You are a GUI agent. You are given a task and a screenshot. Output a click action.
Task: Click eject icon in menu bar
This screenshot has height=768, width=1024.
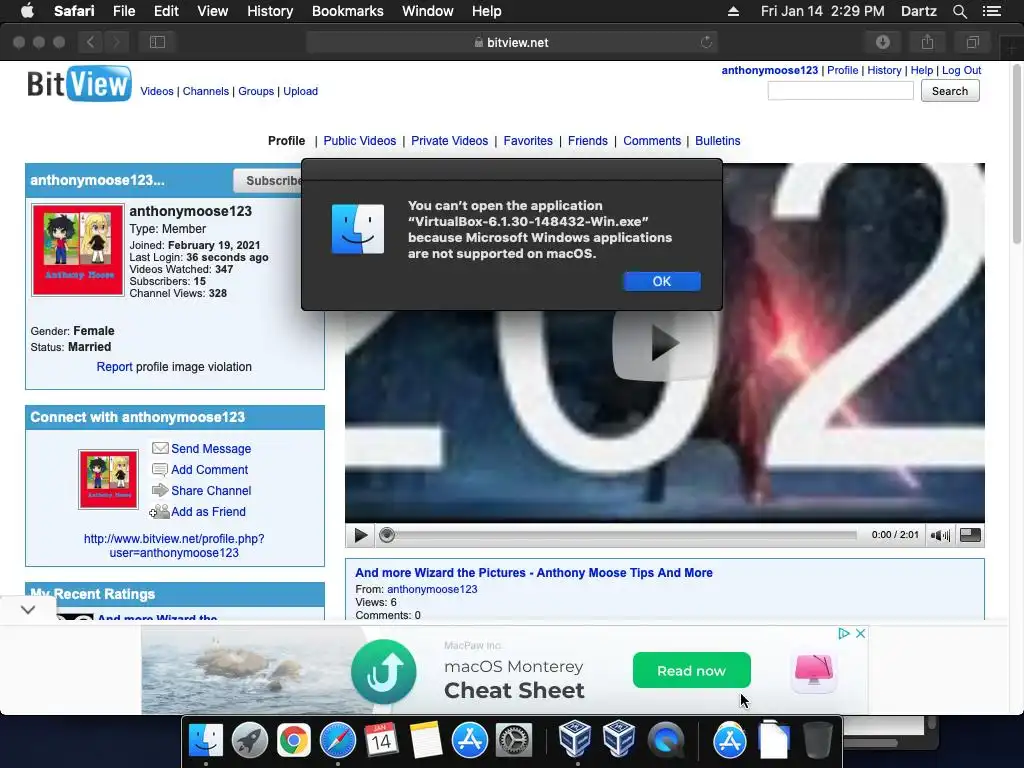[733, 11]
